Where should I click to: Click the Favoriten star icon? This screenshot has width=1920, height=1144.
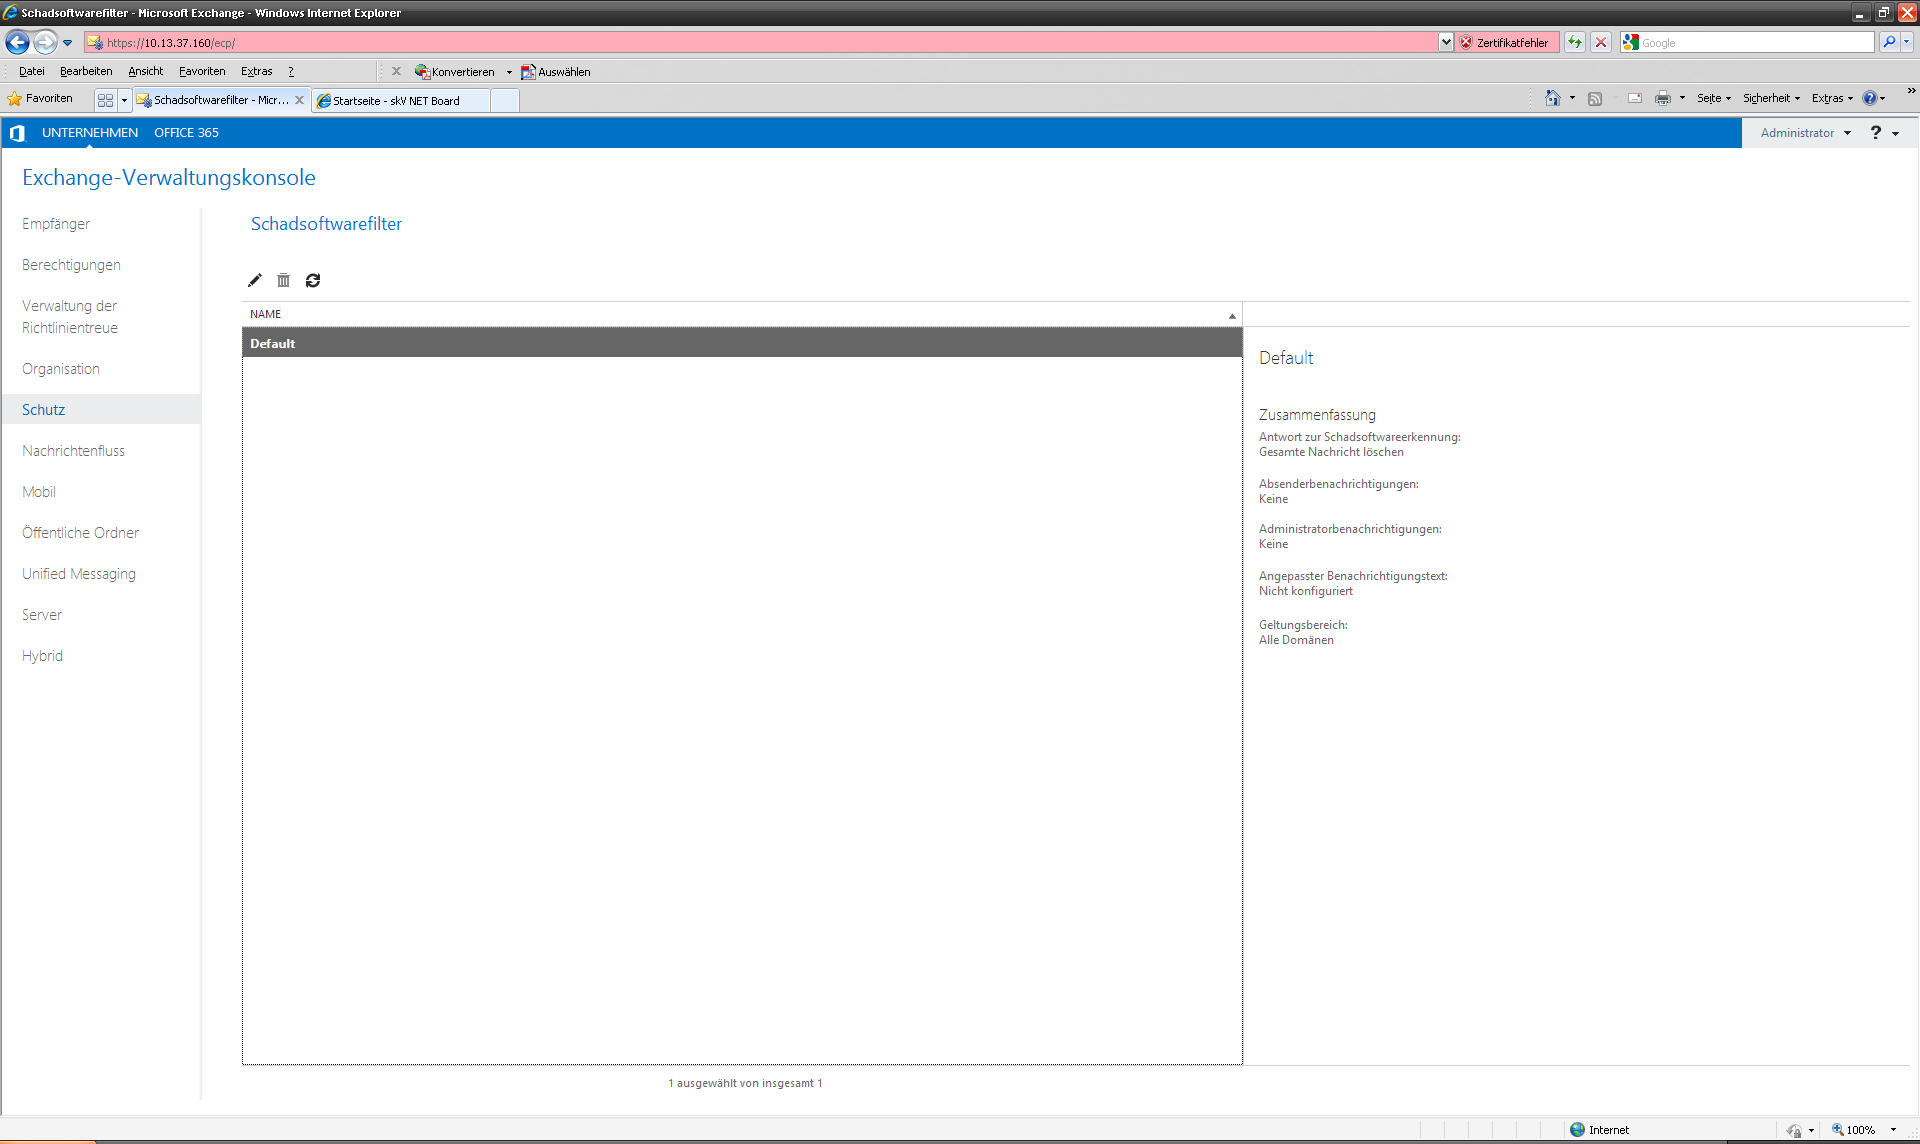tap(15, 98)
